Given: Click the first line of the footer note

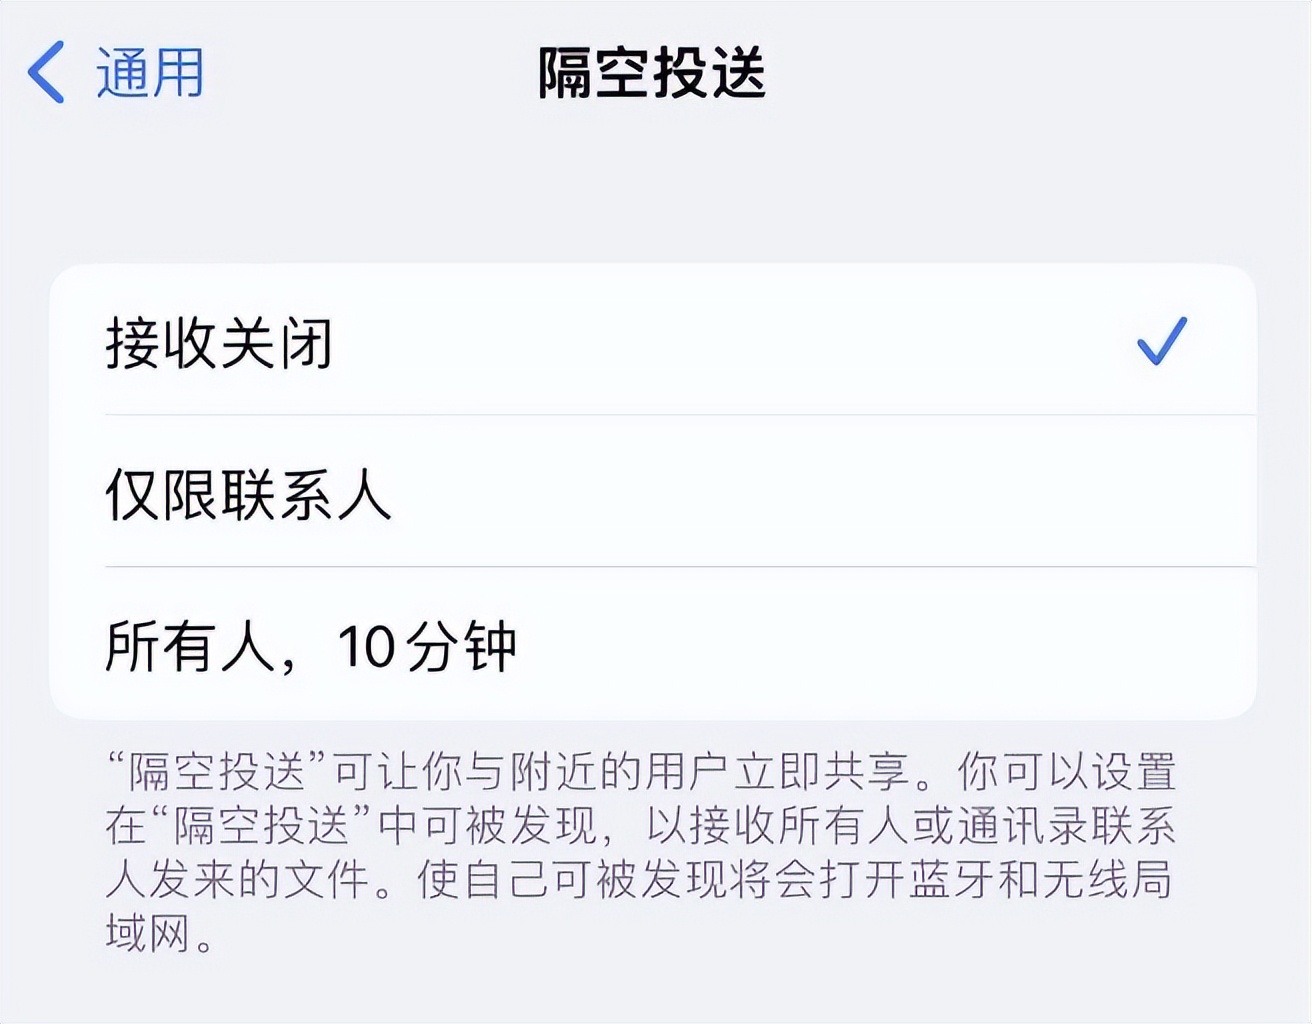Looking at the screenshot, I should [640, 772].
